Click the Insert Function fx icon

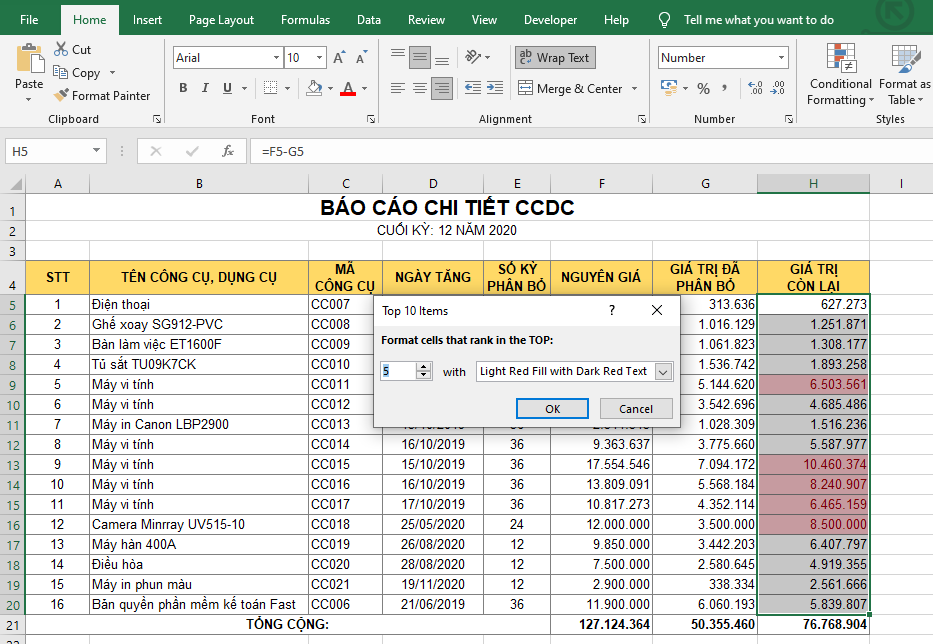tap(228, 151)
